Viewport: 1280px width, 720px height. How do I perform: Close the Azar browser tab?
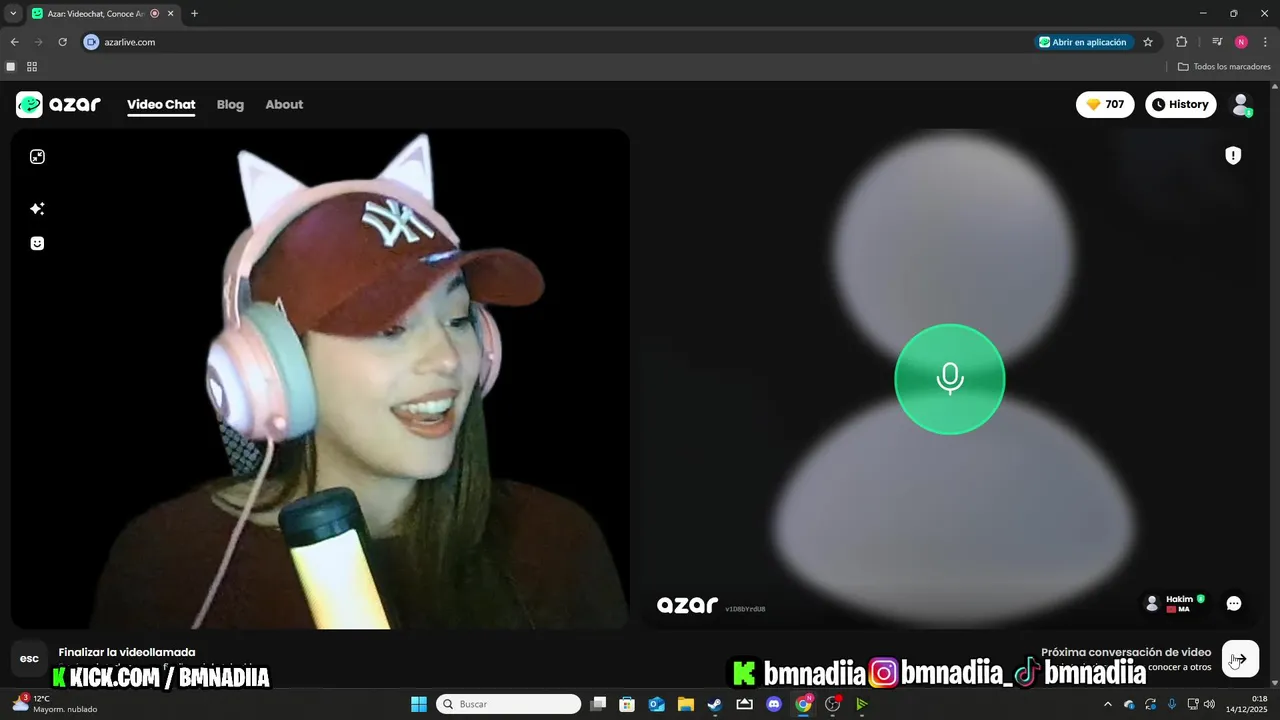(x=171, y=14)
